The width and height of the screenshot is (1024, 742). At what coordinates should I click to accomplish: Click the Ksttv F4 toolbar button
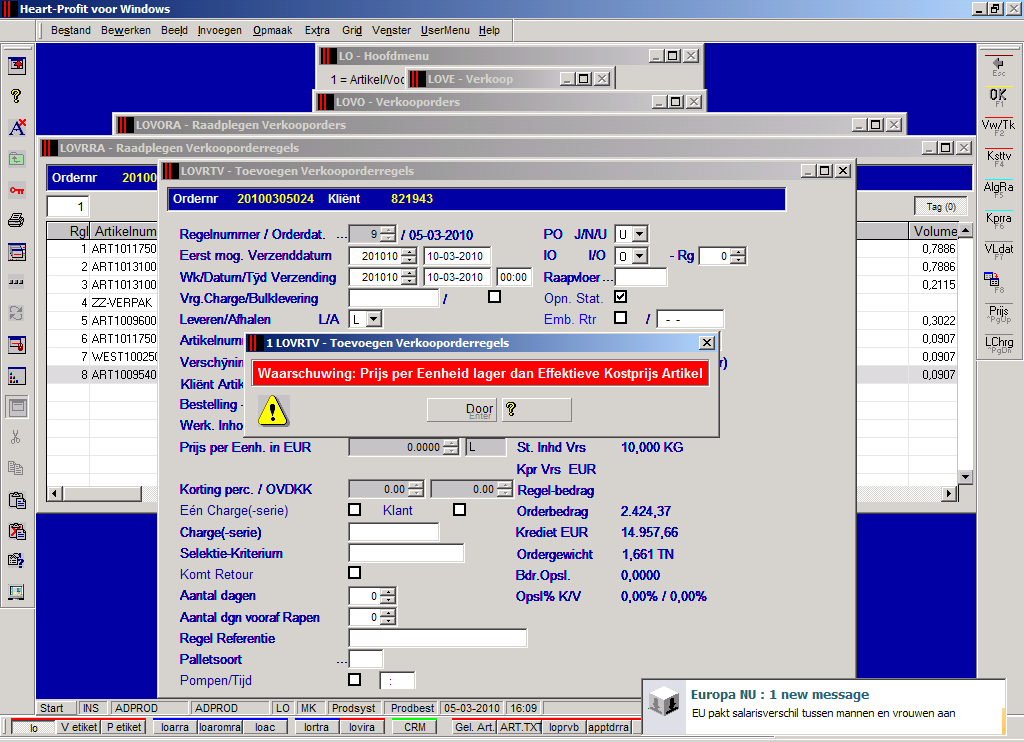999,158
